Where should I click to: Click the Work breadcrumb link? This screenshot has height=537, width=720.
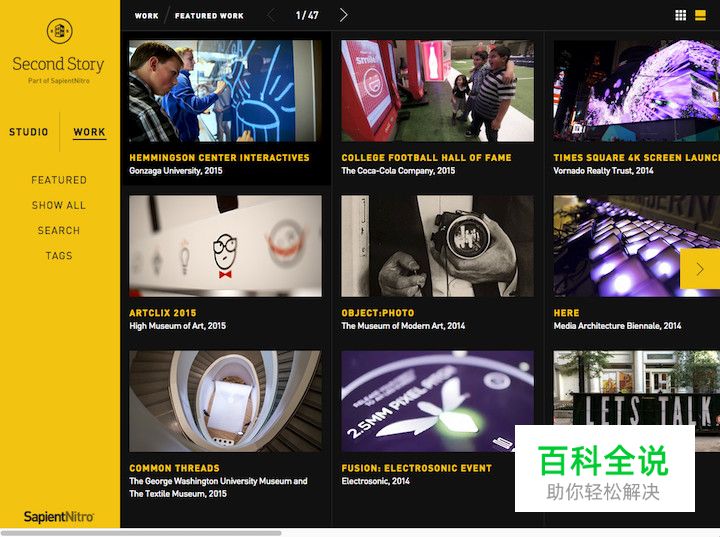(x=146, y=16)
